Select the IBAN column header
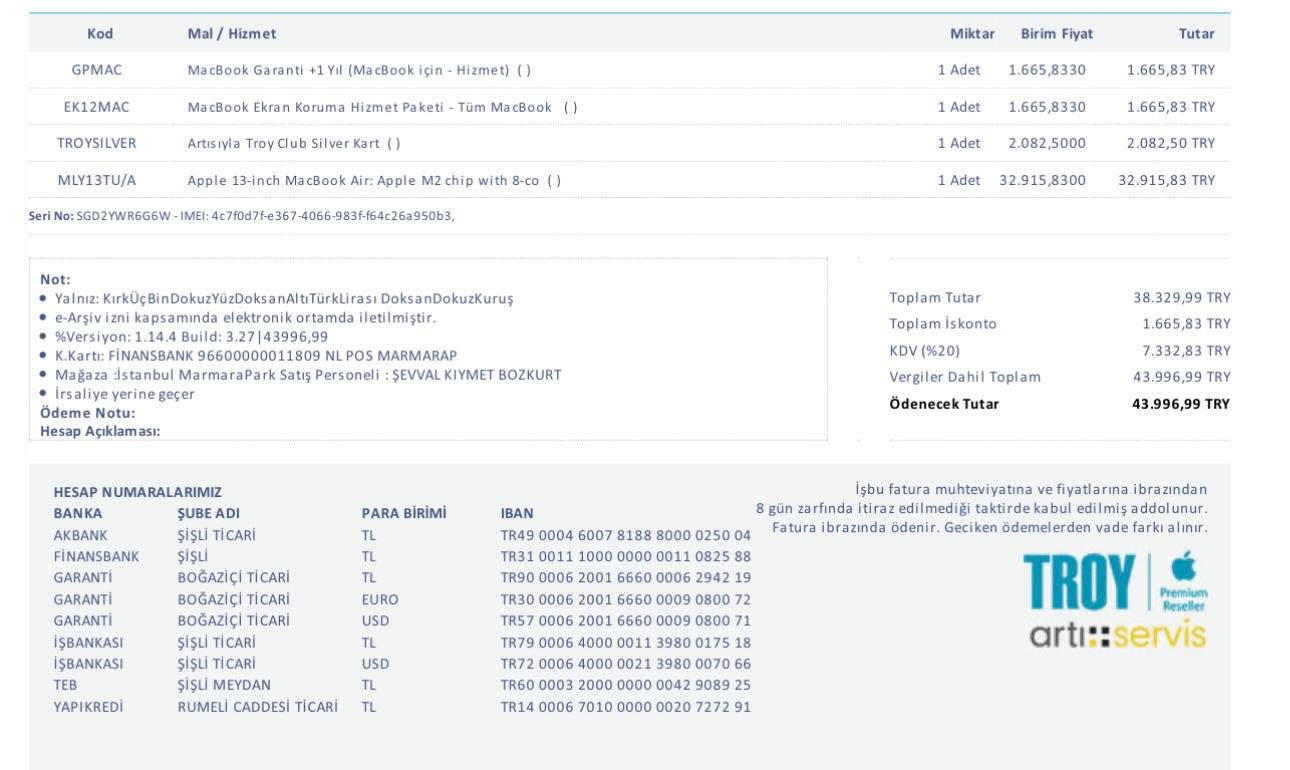This screenshot has height=770, width=1290. coord(517,513)
